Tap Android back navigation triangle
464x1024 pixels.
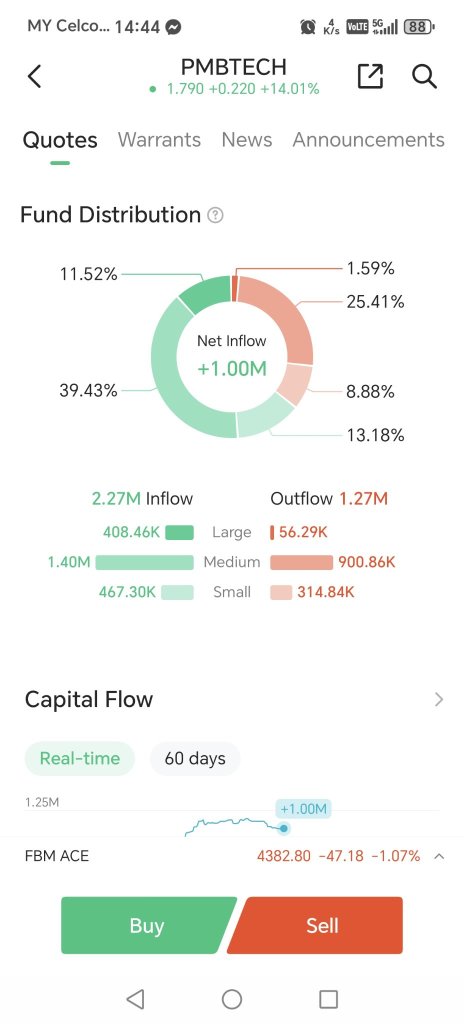pyautogui.click(x=135, y=999)
